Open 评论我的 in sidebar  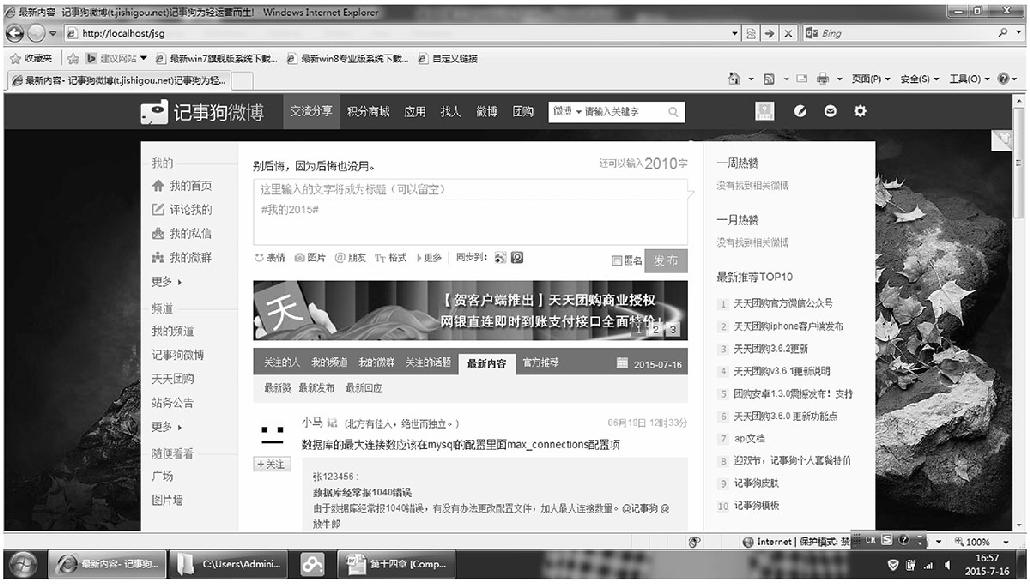(x=183, y=210)
